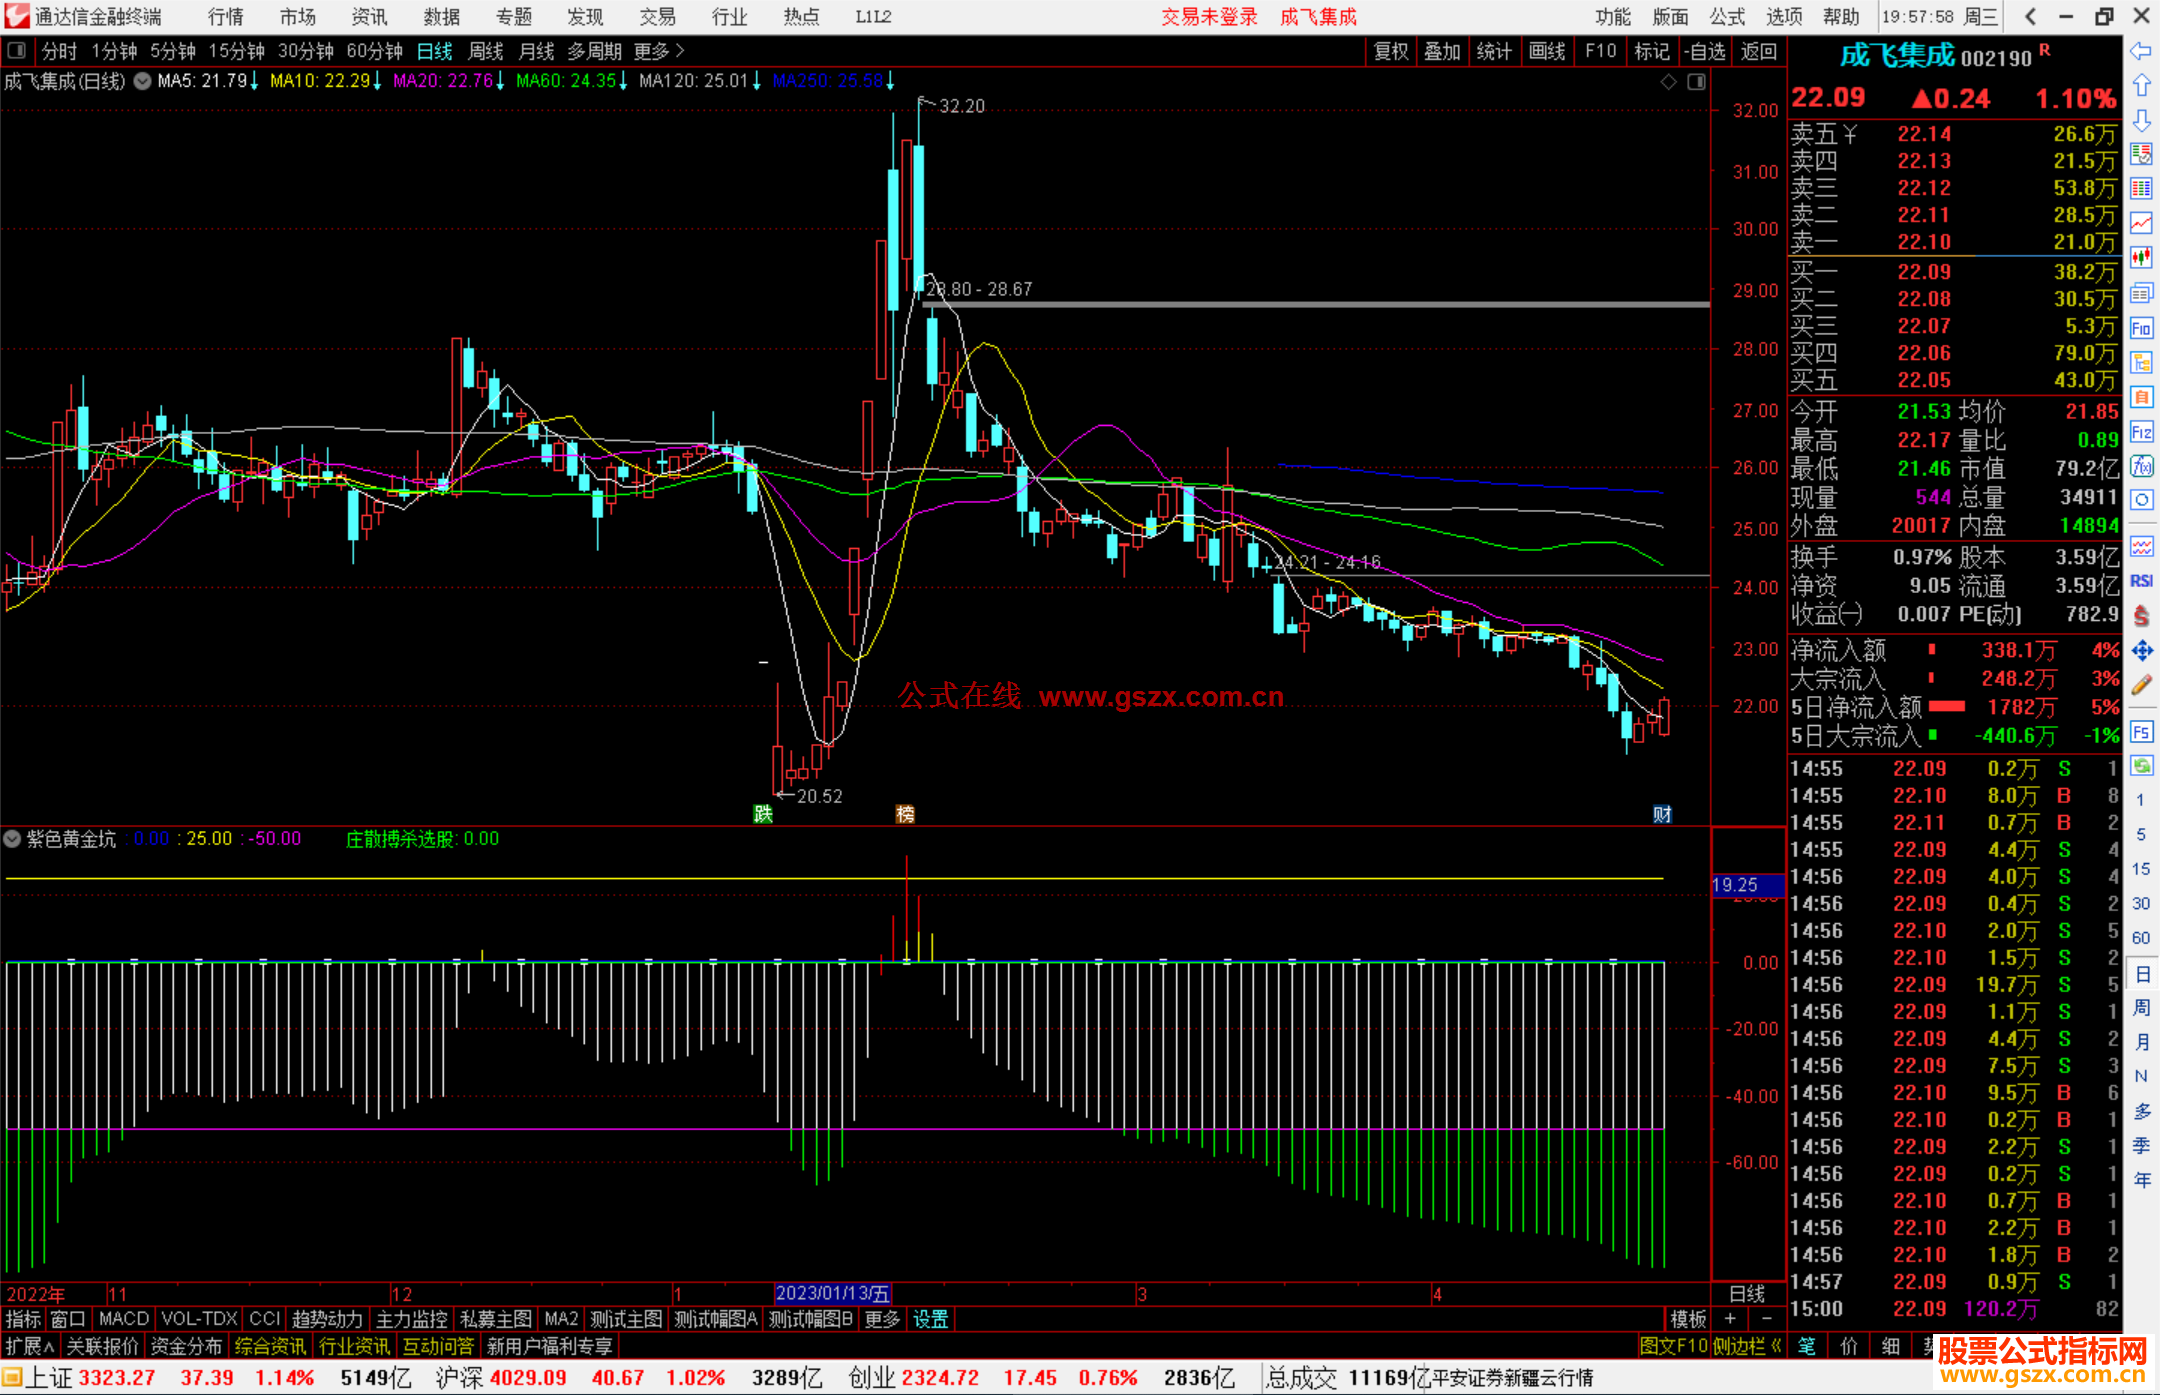This screenshot has width=2160, height=1395.
Task: Select the 周线 period tab
Action: pos(486,51)
